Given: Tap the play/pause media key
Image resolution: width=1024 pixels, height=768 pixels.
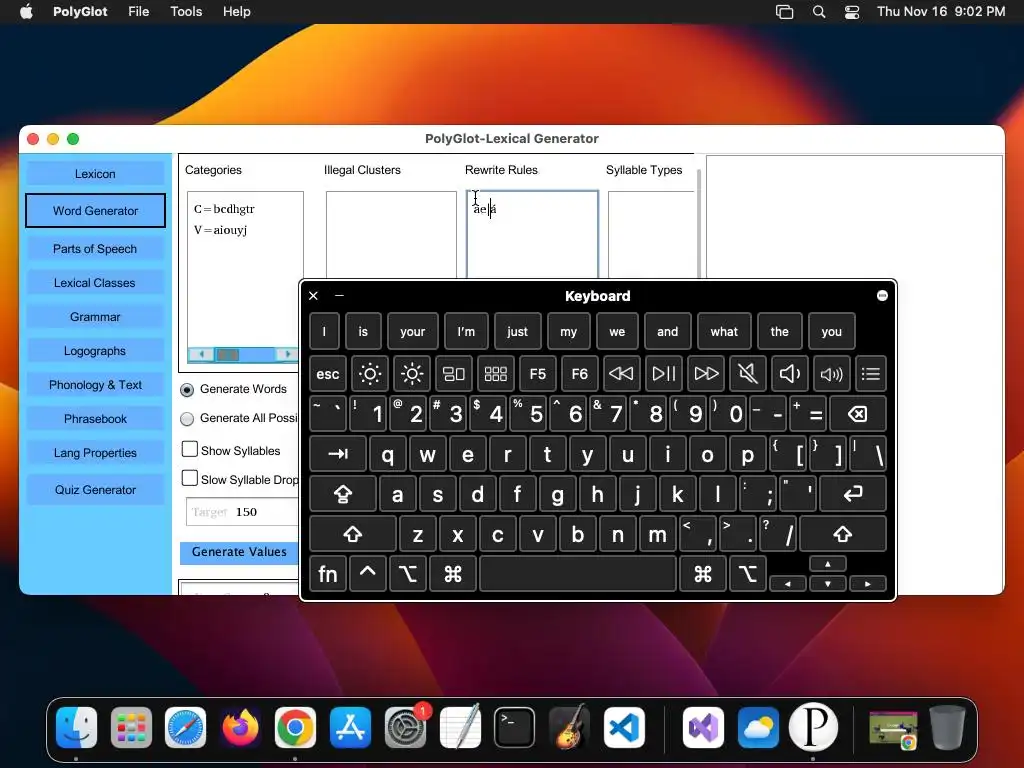Looking at the screenshot, I should tap(664, 374).
